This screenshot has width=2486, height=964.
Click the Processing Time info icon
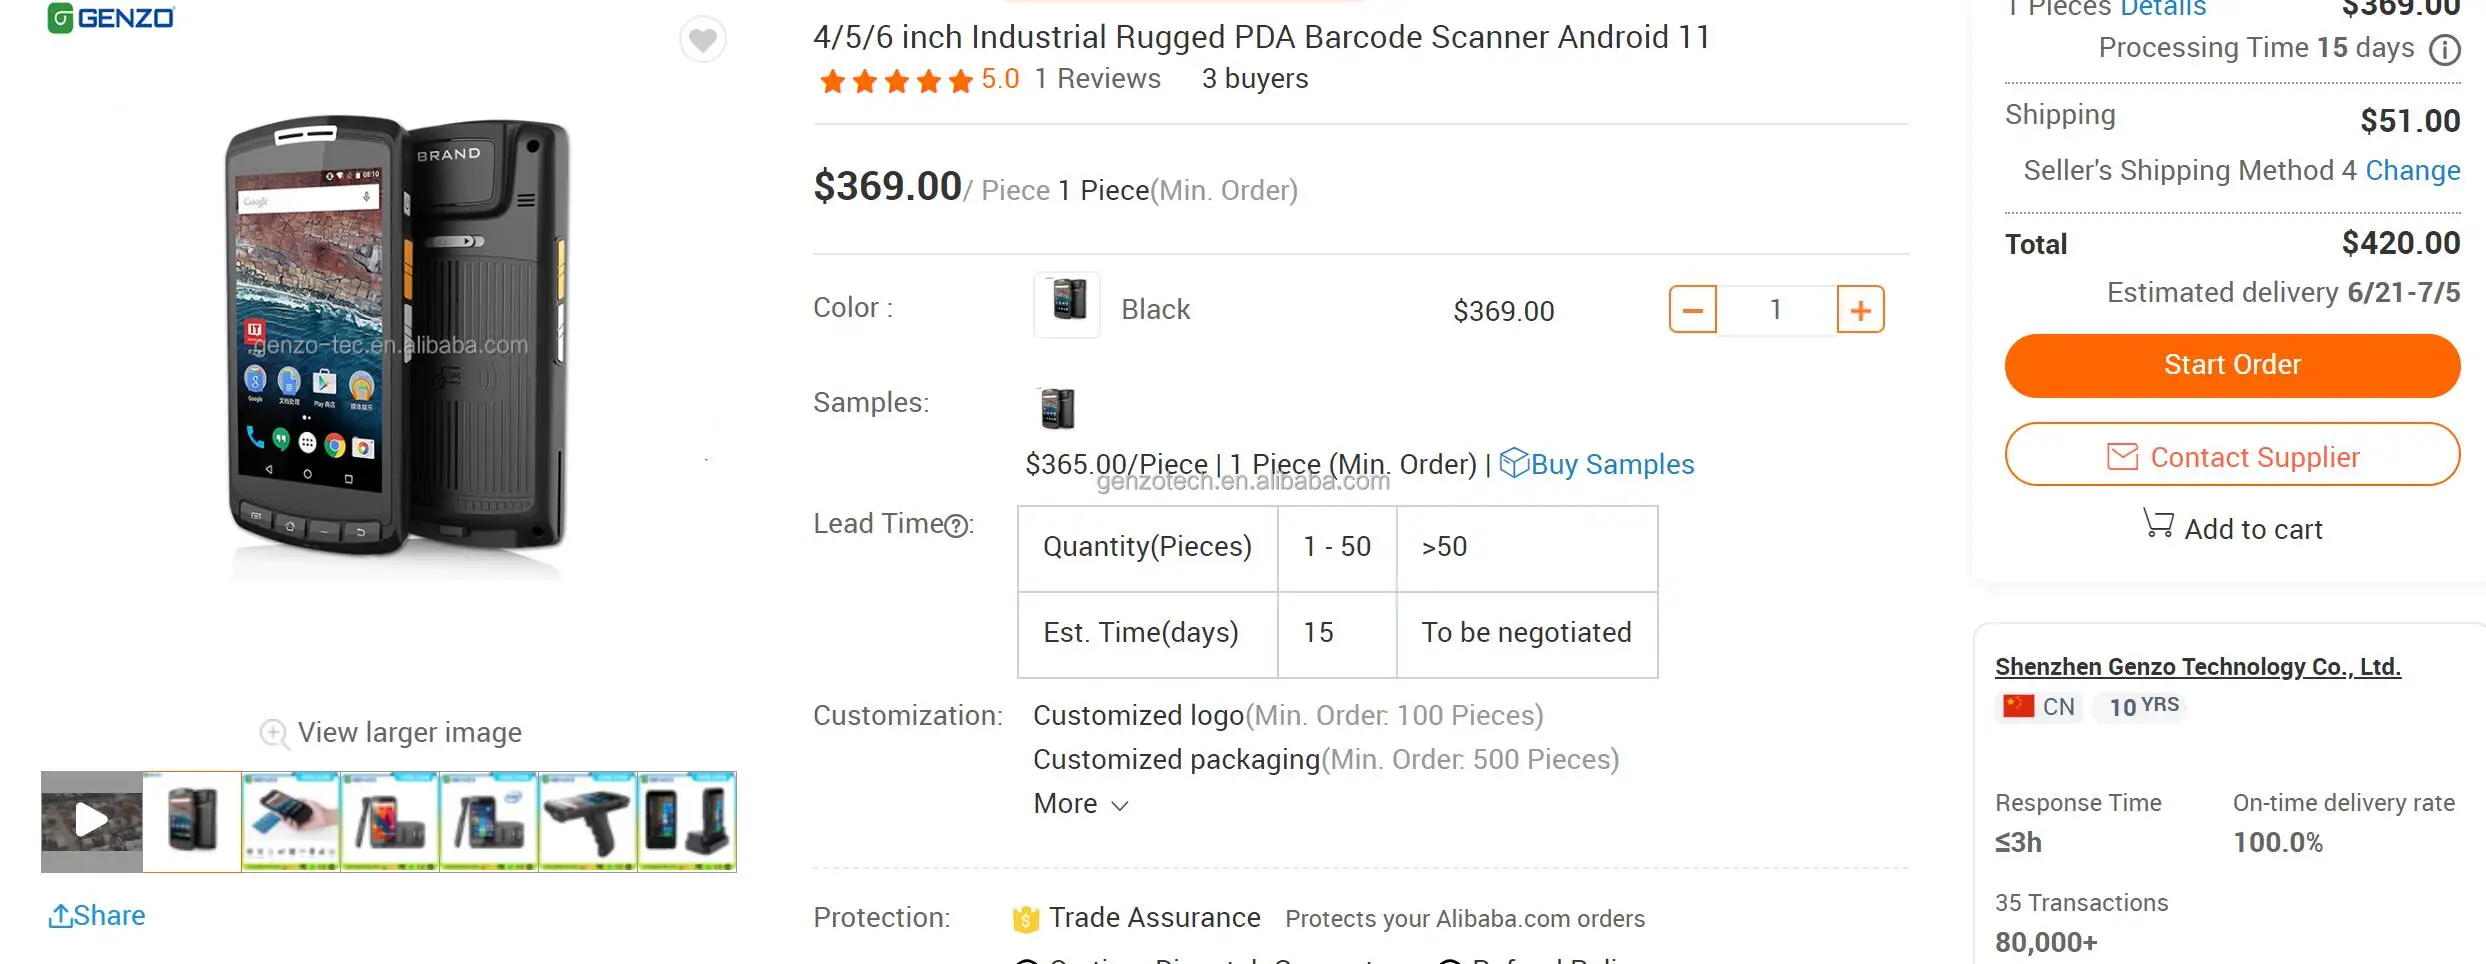pos(2447,49)
